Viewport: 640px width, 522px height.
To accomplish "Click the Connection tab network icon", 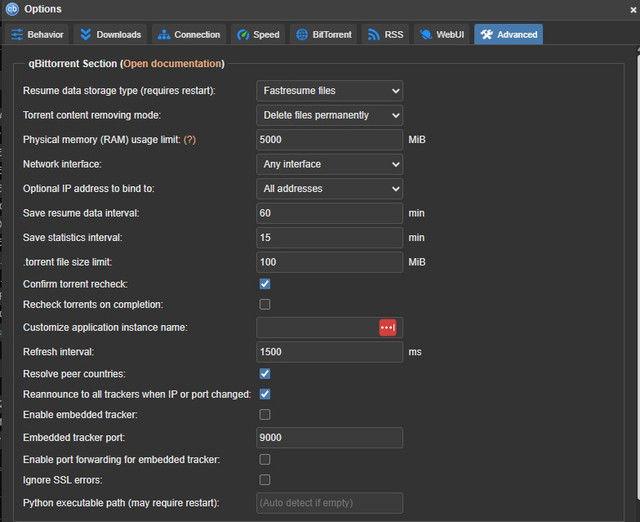I will [164, 35].
